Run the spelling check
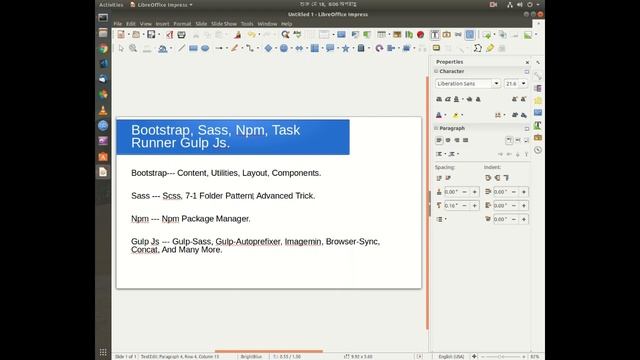The image size is (640, 360). [297, 35]
